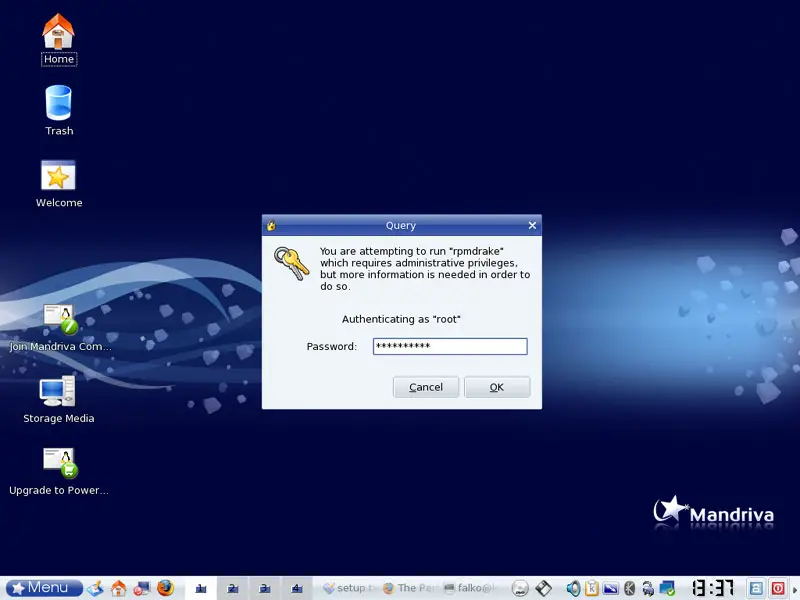Open the volume speaker tray icon
Screen dimensions: 800x600
573,588
